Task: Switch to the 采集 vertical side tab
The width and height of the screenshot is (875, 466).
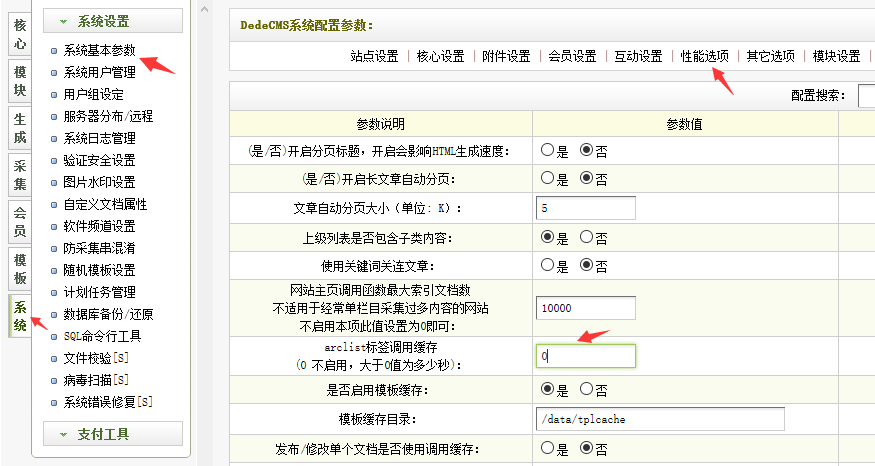Action: [x=20, y=174]
